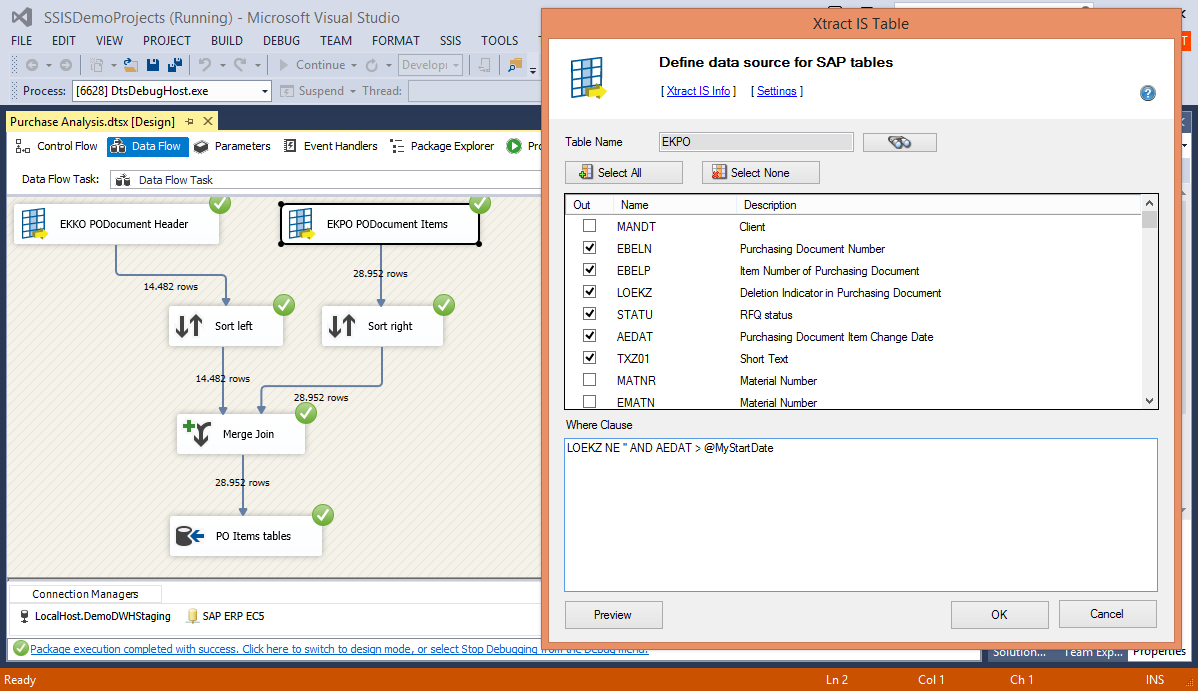Select the PO Items tables destination
This screenshot has height=691, width=1198.
click(x=246, y=536)
